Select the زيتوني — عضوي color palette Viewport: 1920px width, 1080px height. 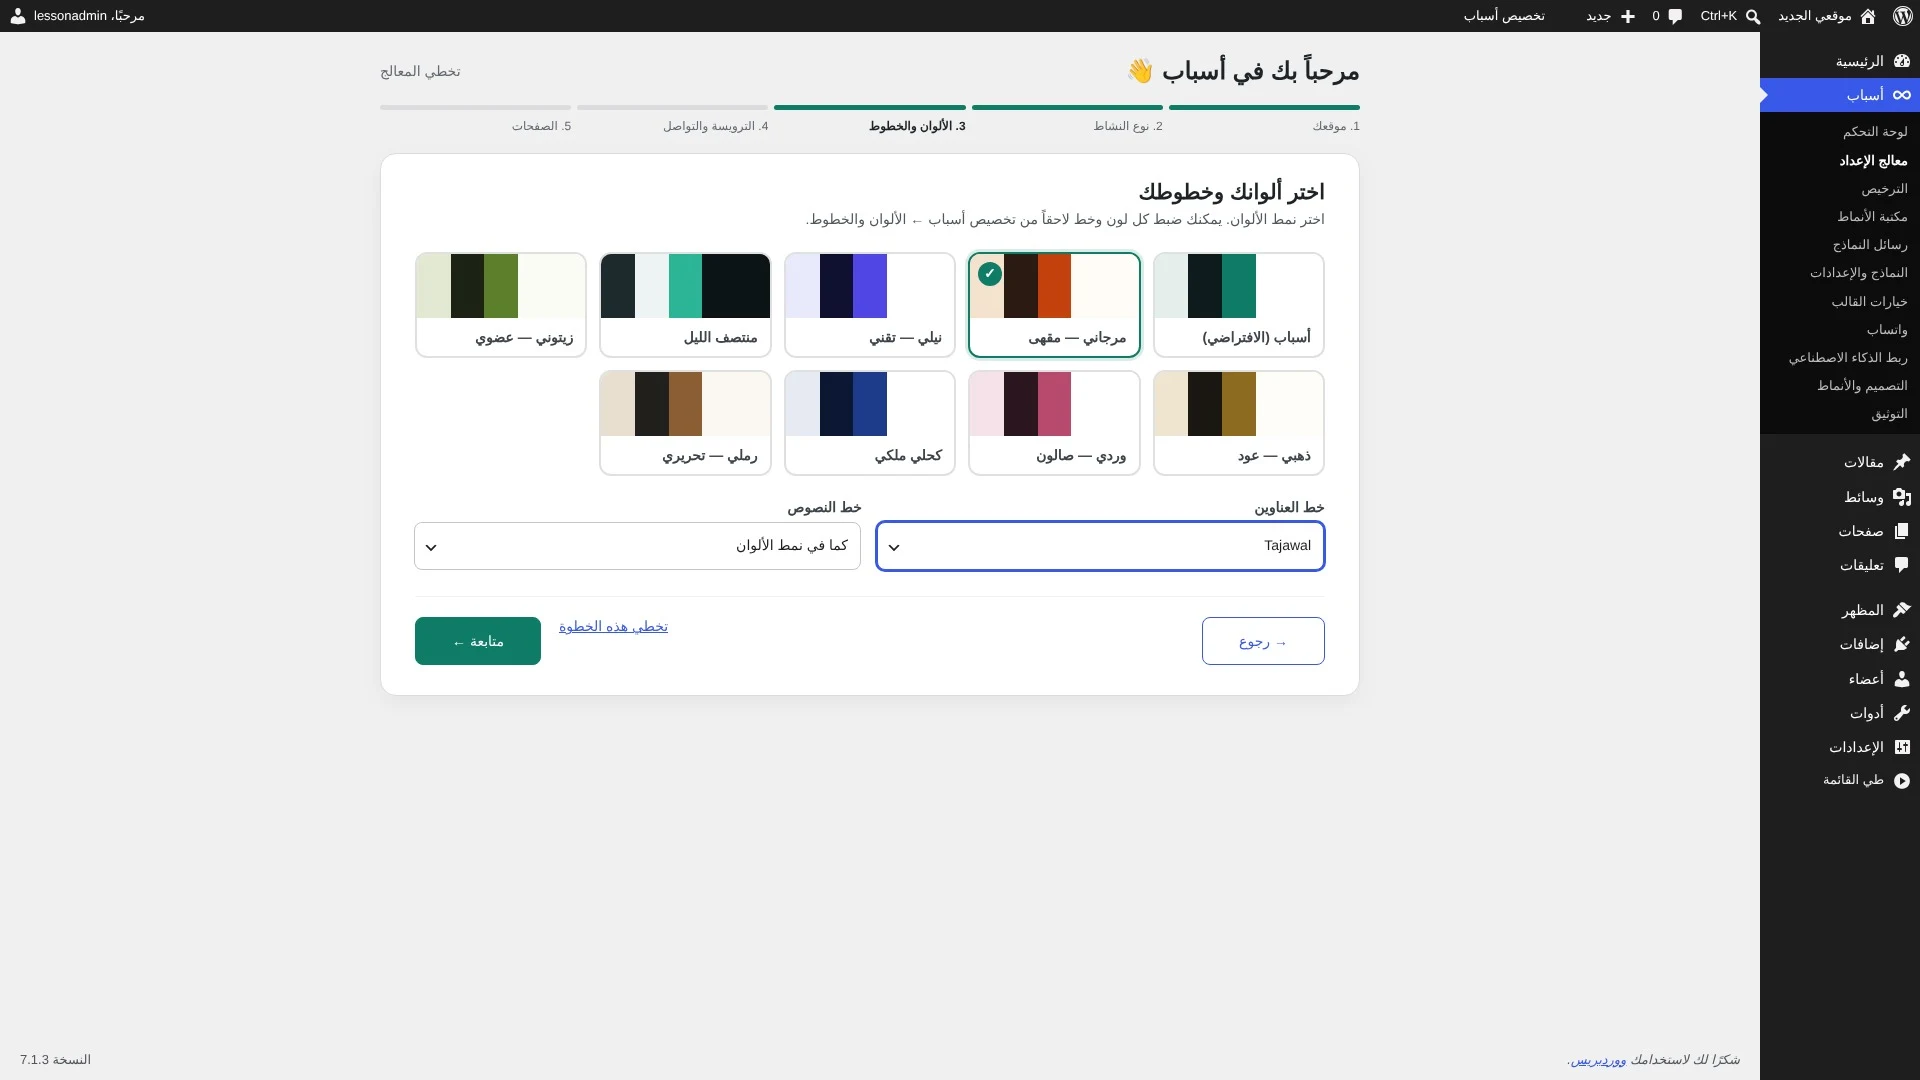500,305
